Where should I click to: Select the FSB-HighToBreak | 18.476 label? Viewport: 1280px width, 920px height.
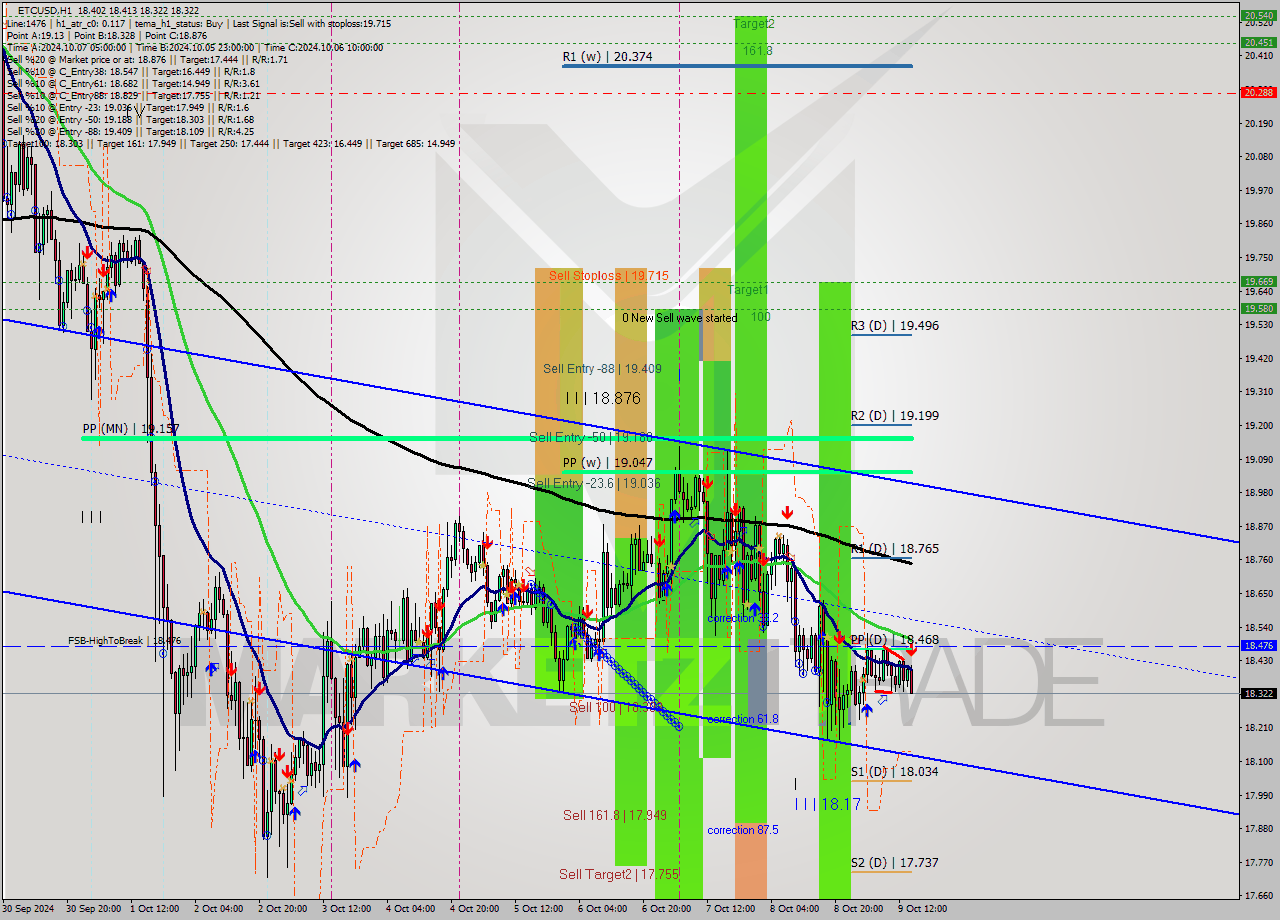[124, 641]
